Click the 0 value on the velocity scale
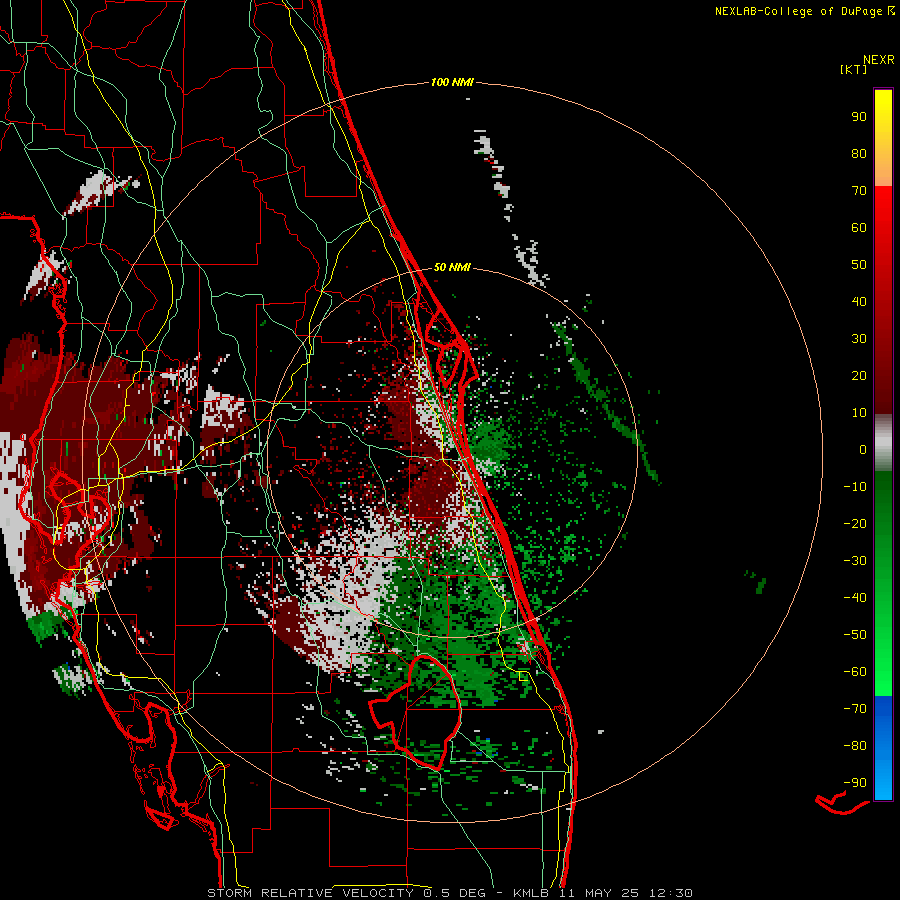Image resolution: width=900 pixels, height=900 pixels. pyautogui.click(x=863, y=449)
